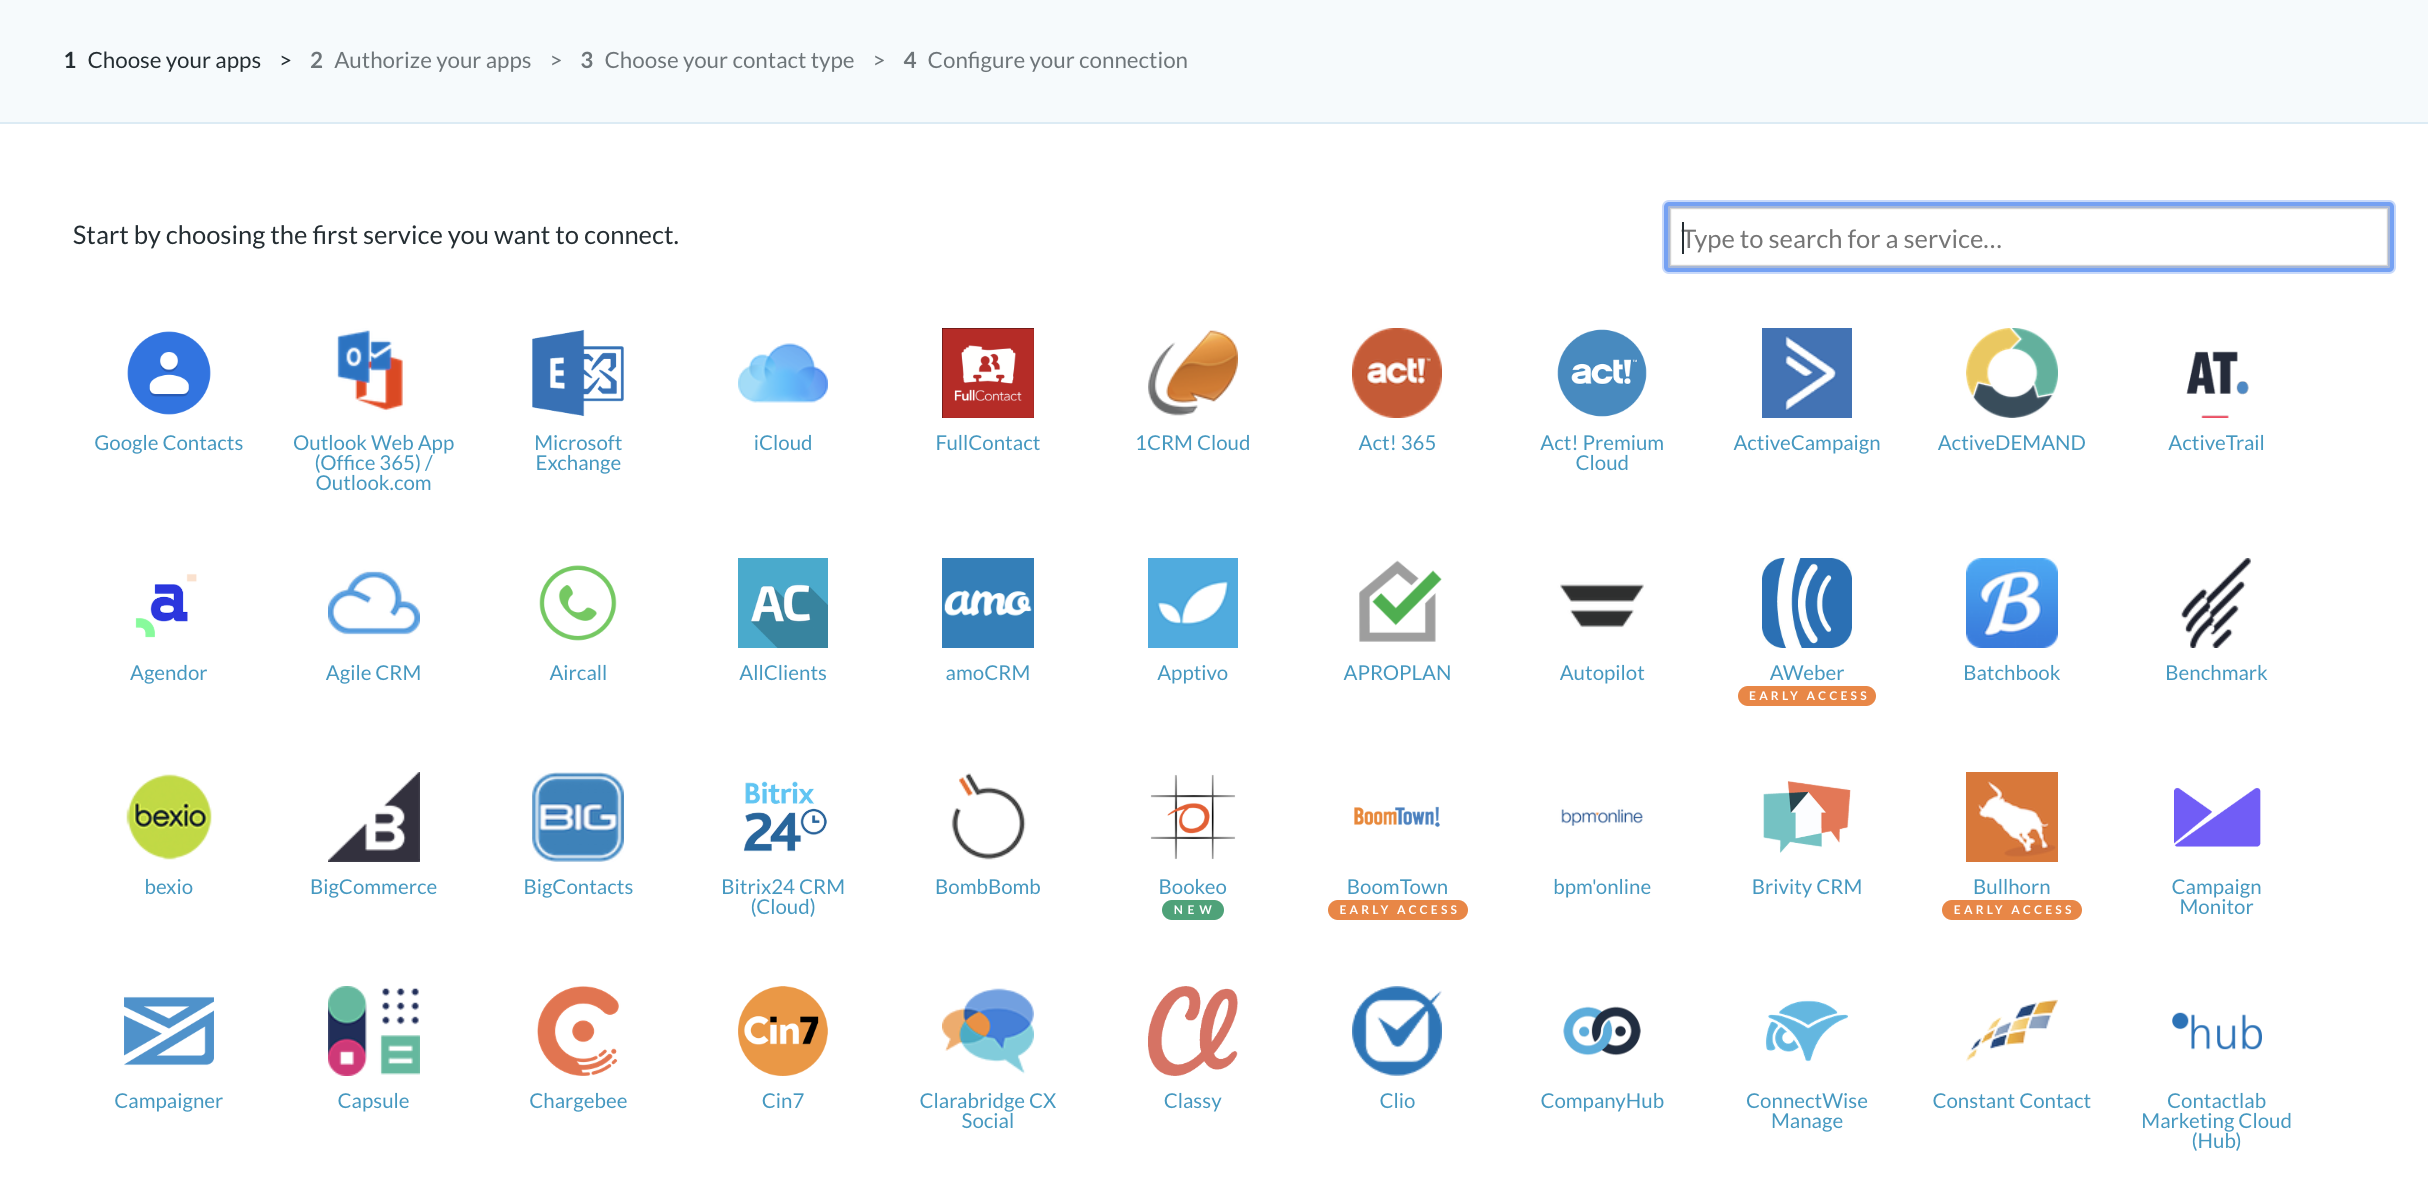Choose the Bitrix24 CRM icon

[784, 817]
